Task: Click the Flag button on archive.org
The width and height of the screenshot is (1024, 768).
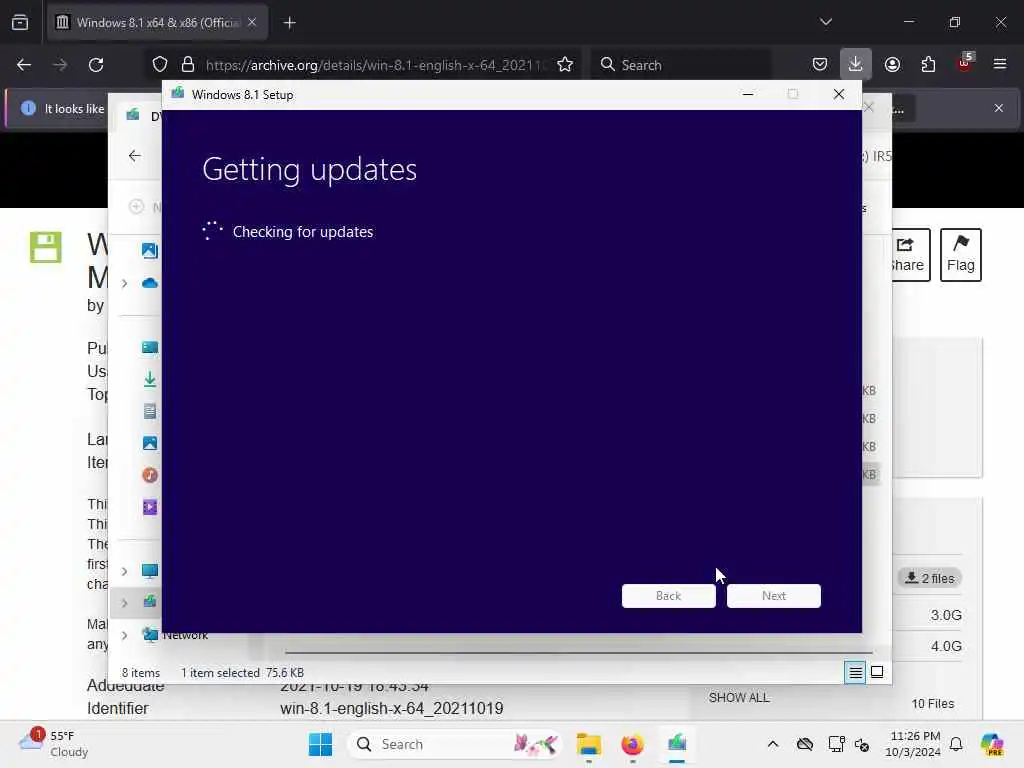Action: [961, 255]
